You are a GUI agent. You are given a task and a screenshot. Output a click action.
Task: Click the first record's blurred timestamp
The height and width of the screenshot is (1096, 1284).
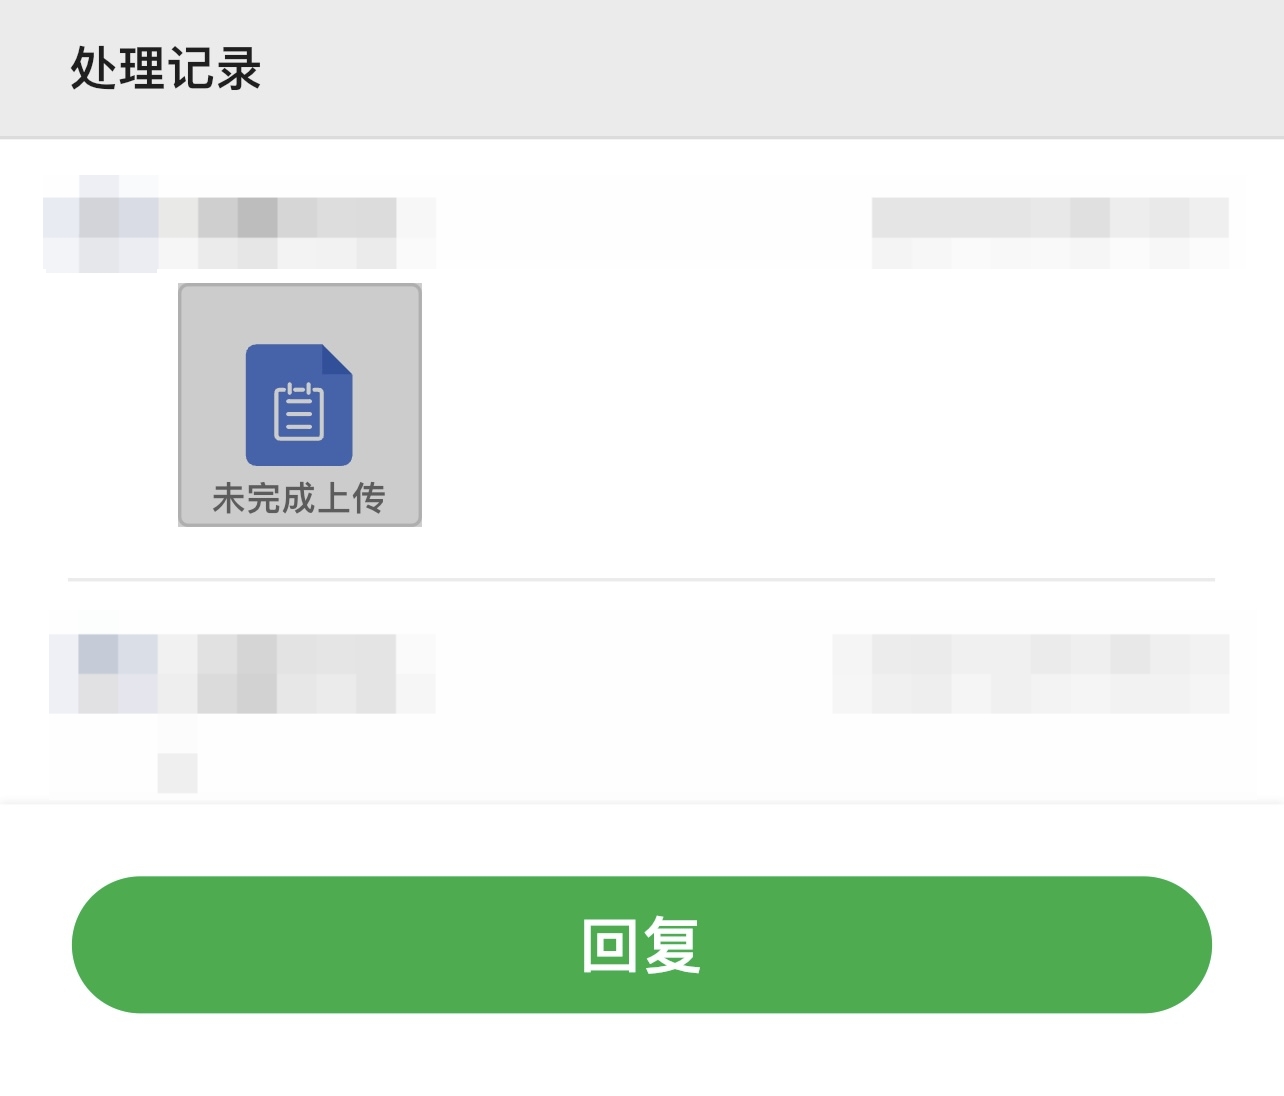[1050, 232]
